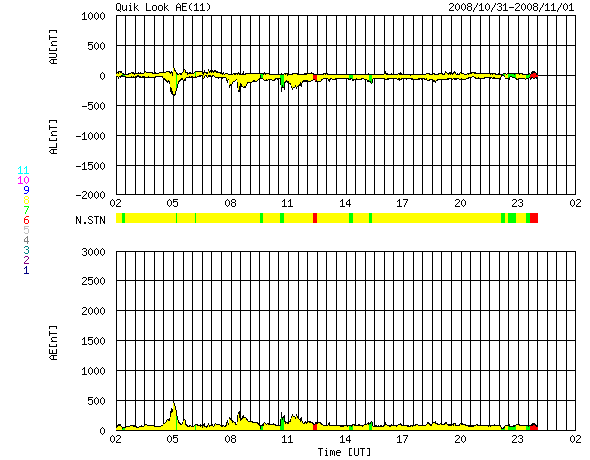Click the 2500 tick on AE axis
Image resolution: width=590 pixels, height=460 pixels.
point(94,281)
